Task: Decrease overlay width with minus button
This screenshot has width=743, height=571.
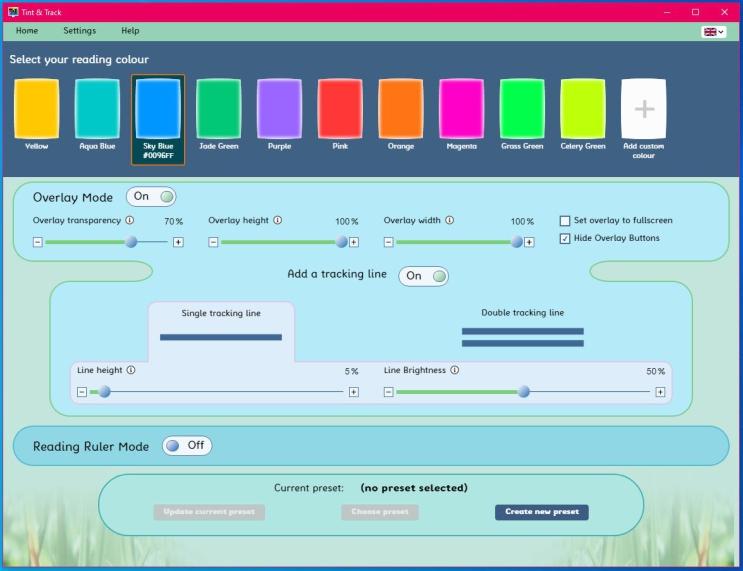Action: (x=389, y=242)
